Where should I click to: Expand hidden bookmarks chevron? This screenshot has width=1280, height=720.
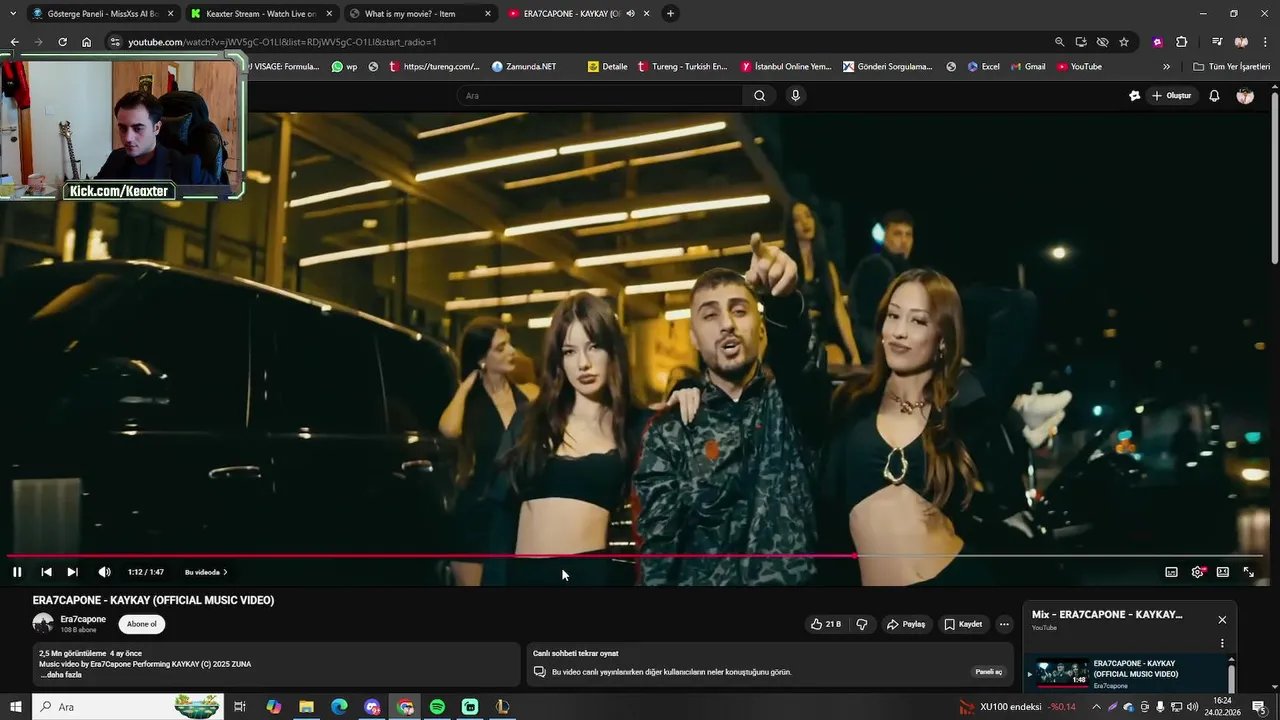point(1166,67)
